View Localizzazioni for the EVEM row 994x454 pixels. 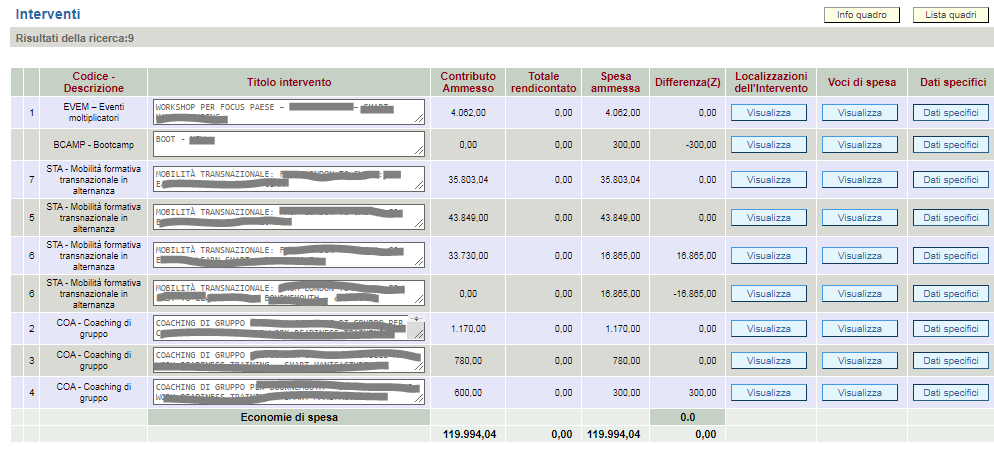point(768,113)
